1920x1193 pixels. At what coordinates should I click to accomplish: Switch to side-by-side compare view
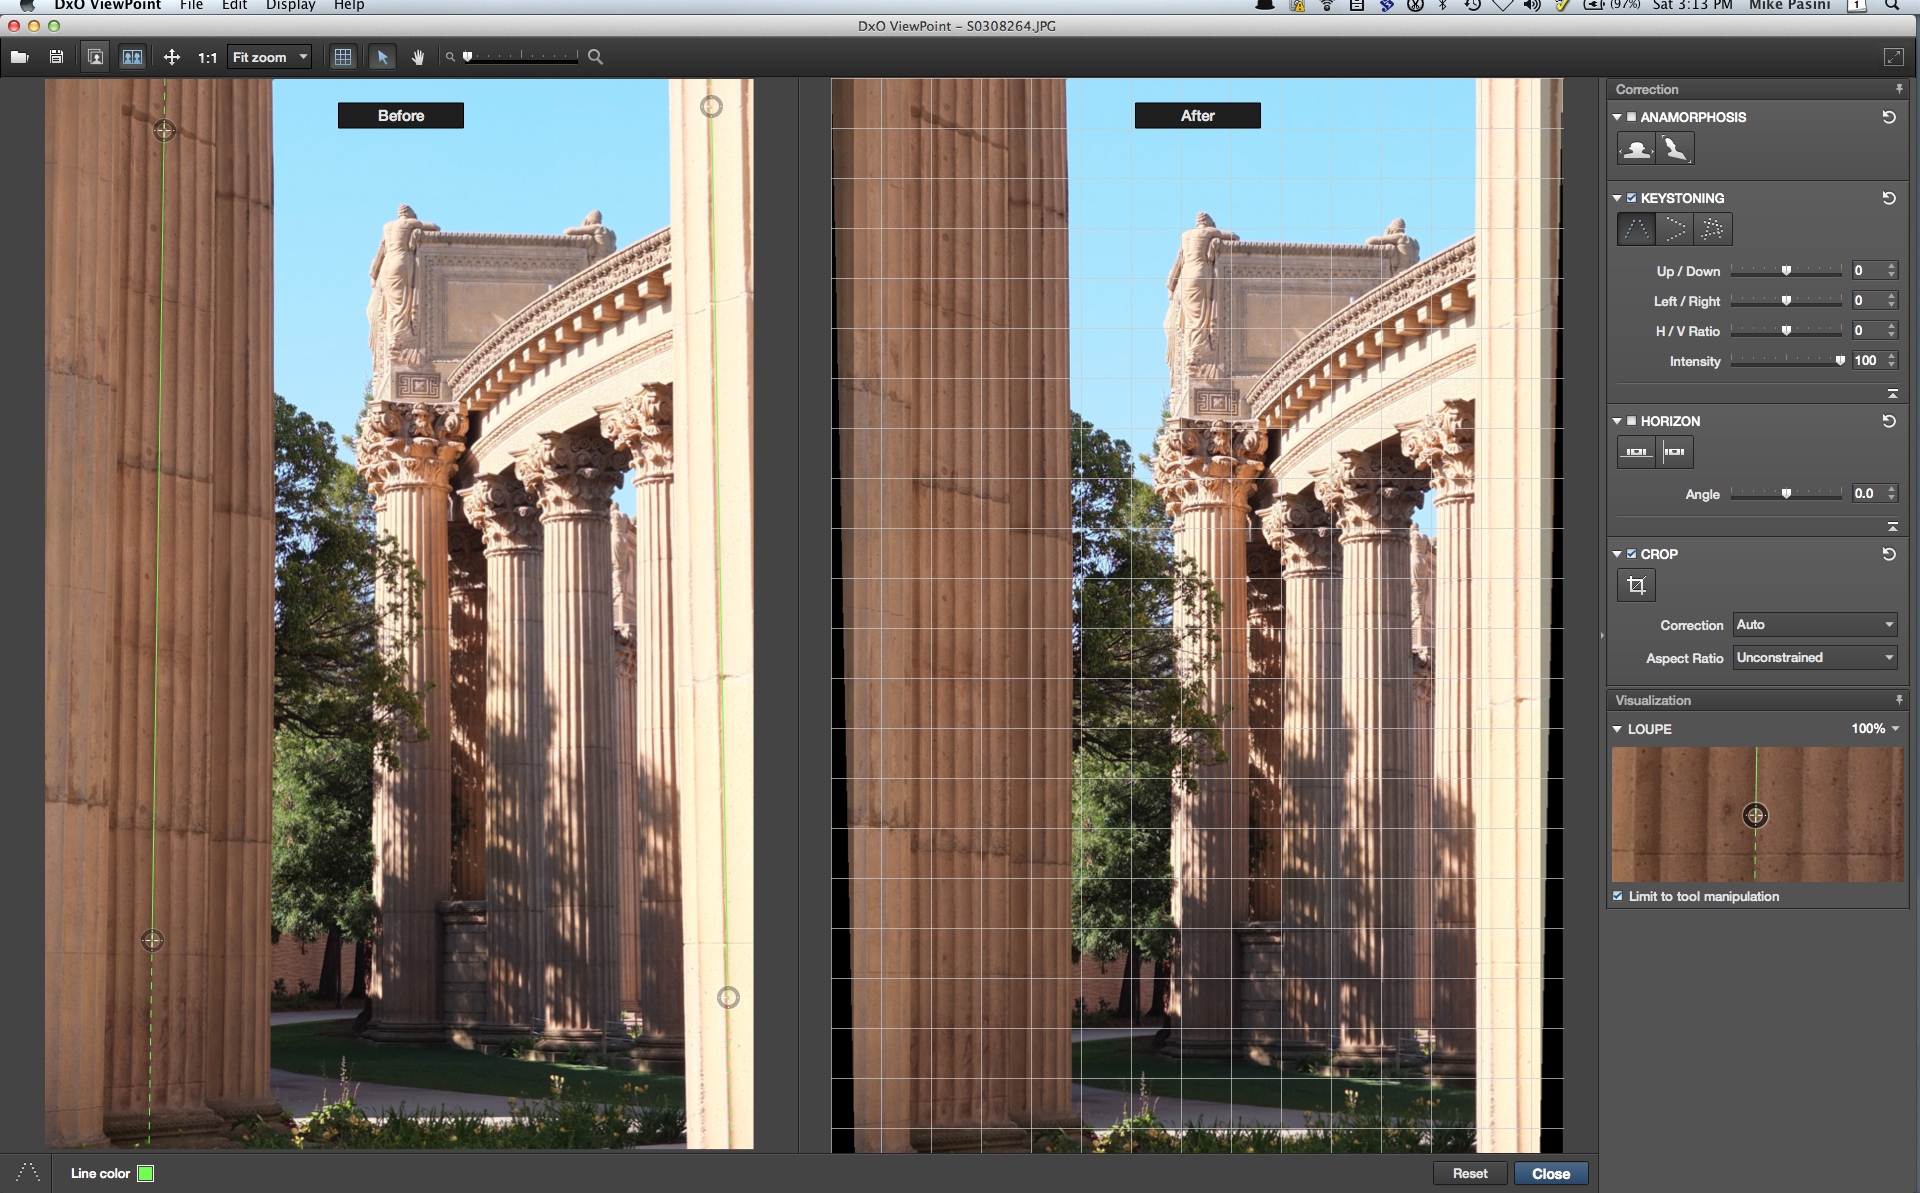coord(132,57)
